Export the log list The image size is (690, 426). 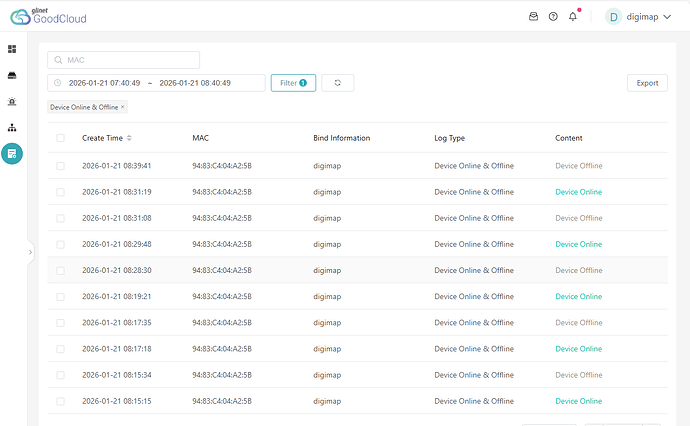(x=647, y=83)
